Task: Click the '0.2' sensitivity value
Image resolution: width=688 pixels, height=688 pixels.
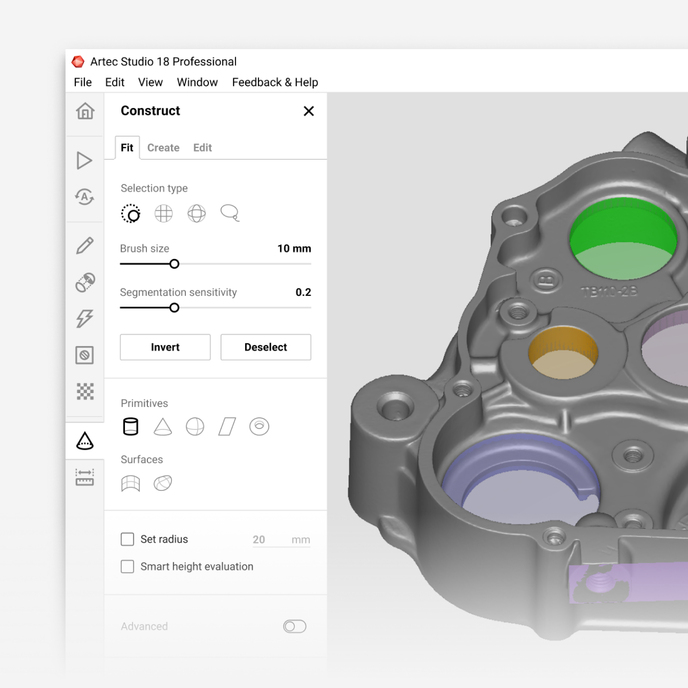Action: pyautogui.click(x=303, y=292)
